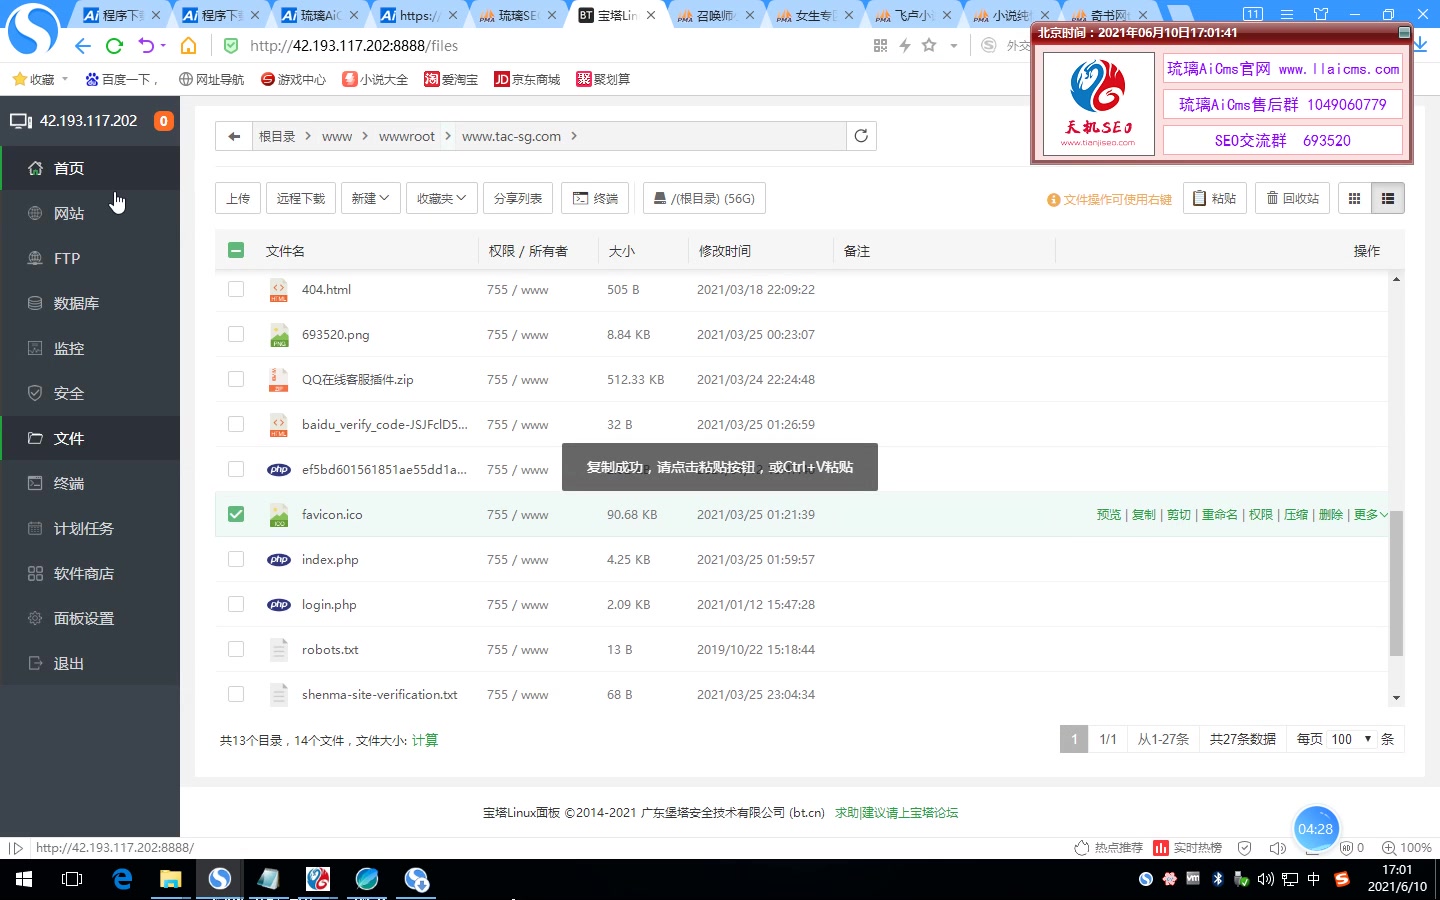Click page number 1 in pagination

click(1074, 739)
